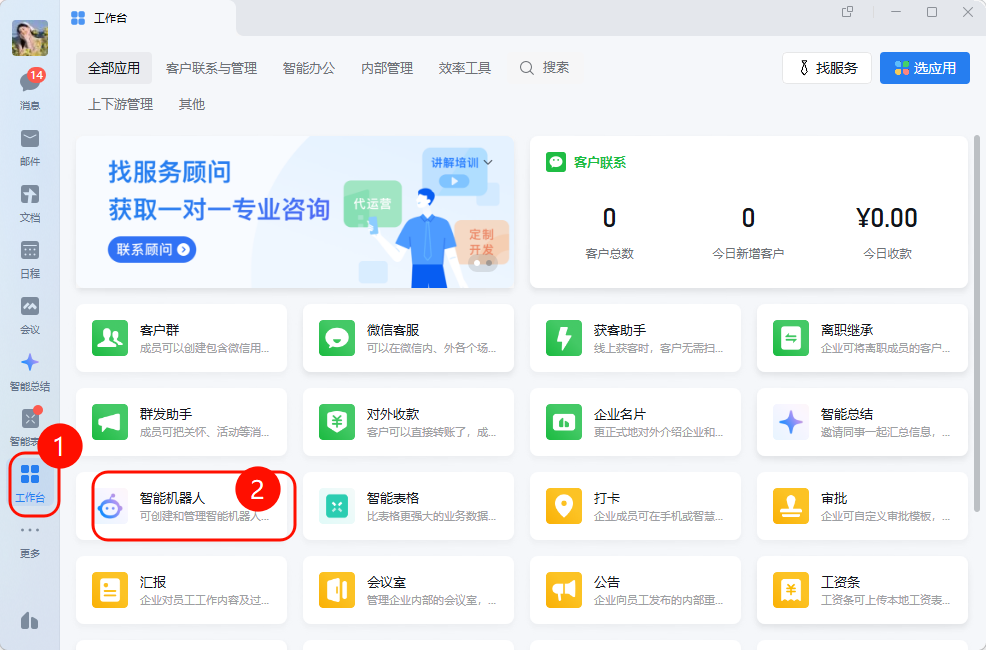Switch to 智能办公 tab

[309, 68]
